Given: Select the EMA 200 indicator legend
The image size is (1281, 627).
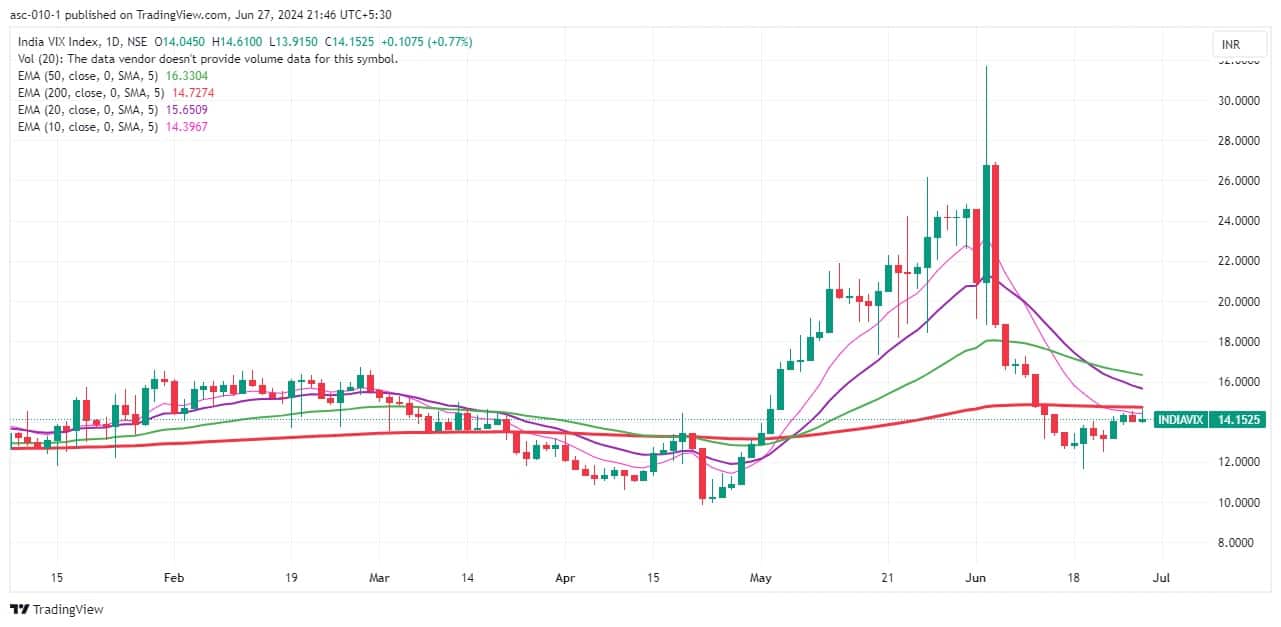Looking at the screenshot, I should 88,93.
